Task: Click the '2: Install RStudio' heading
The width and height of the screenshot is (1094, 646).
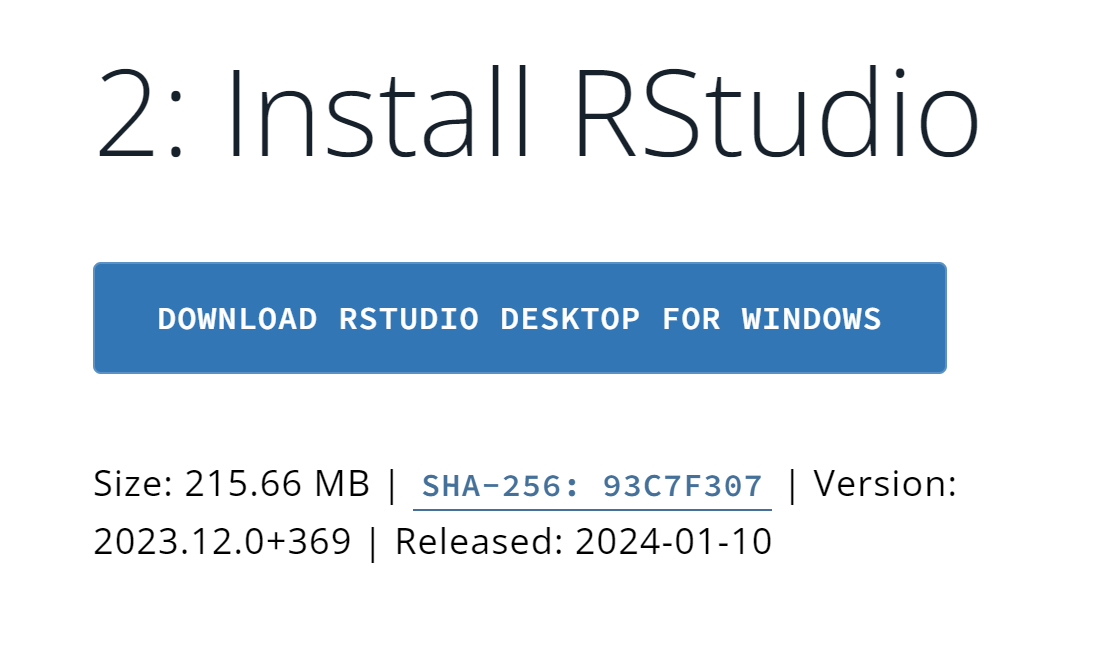Action: click(537, 111)
